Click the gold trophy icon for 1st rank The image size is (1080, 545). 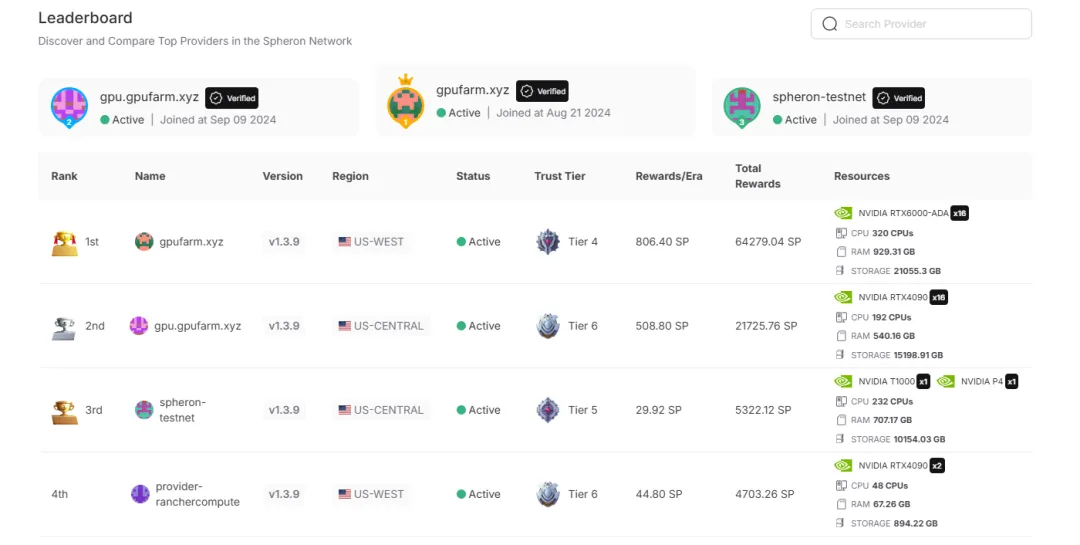tap(64, 242)
